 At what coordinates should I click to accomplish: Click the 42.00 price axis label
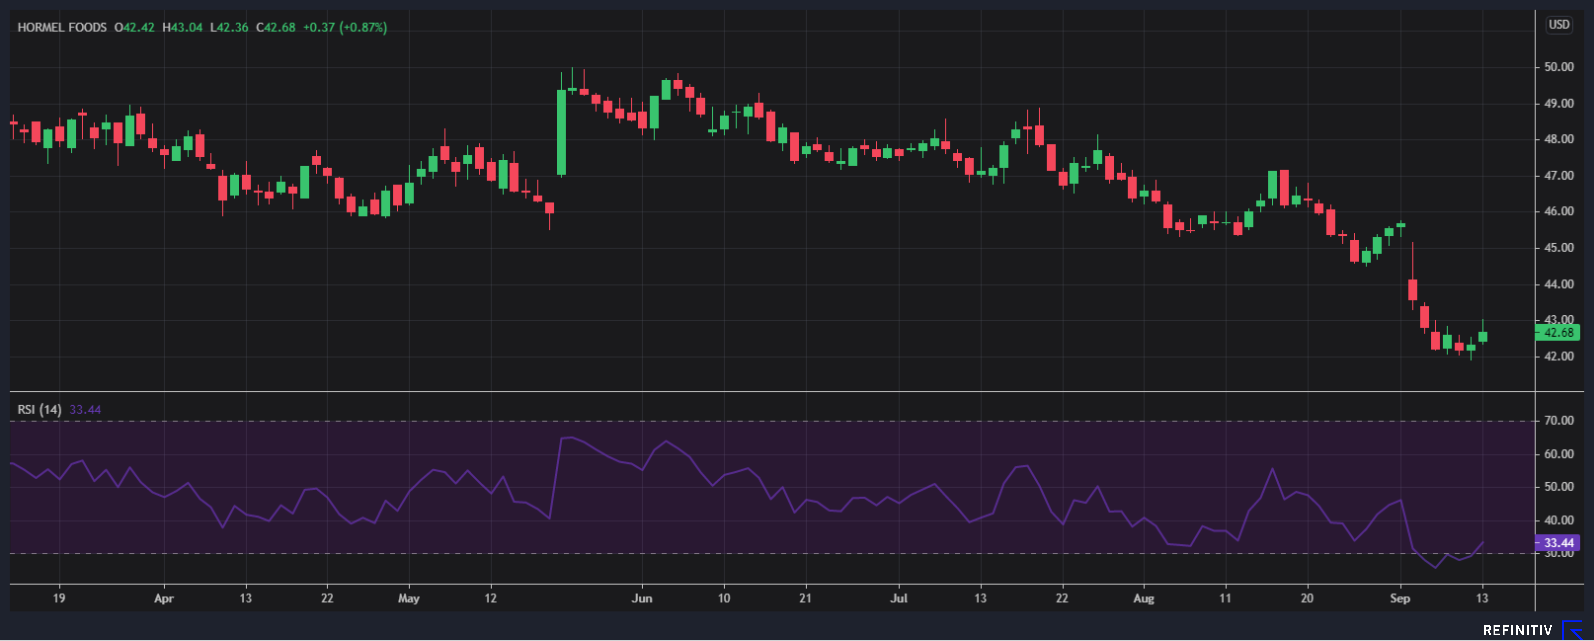click(1559, 356)
